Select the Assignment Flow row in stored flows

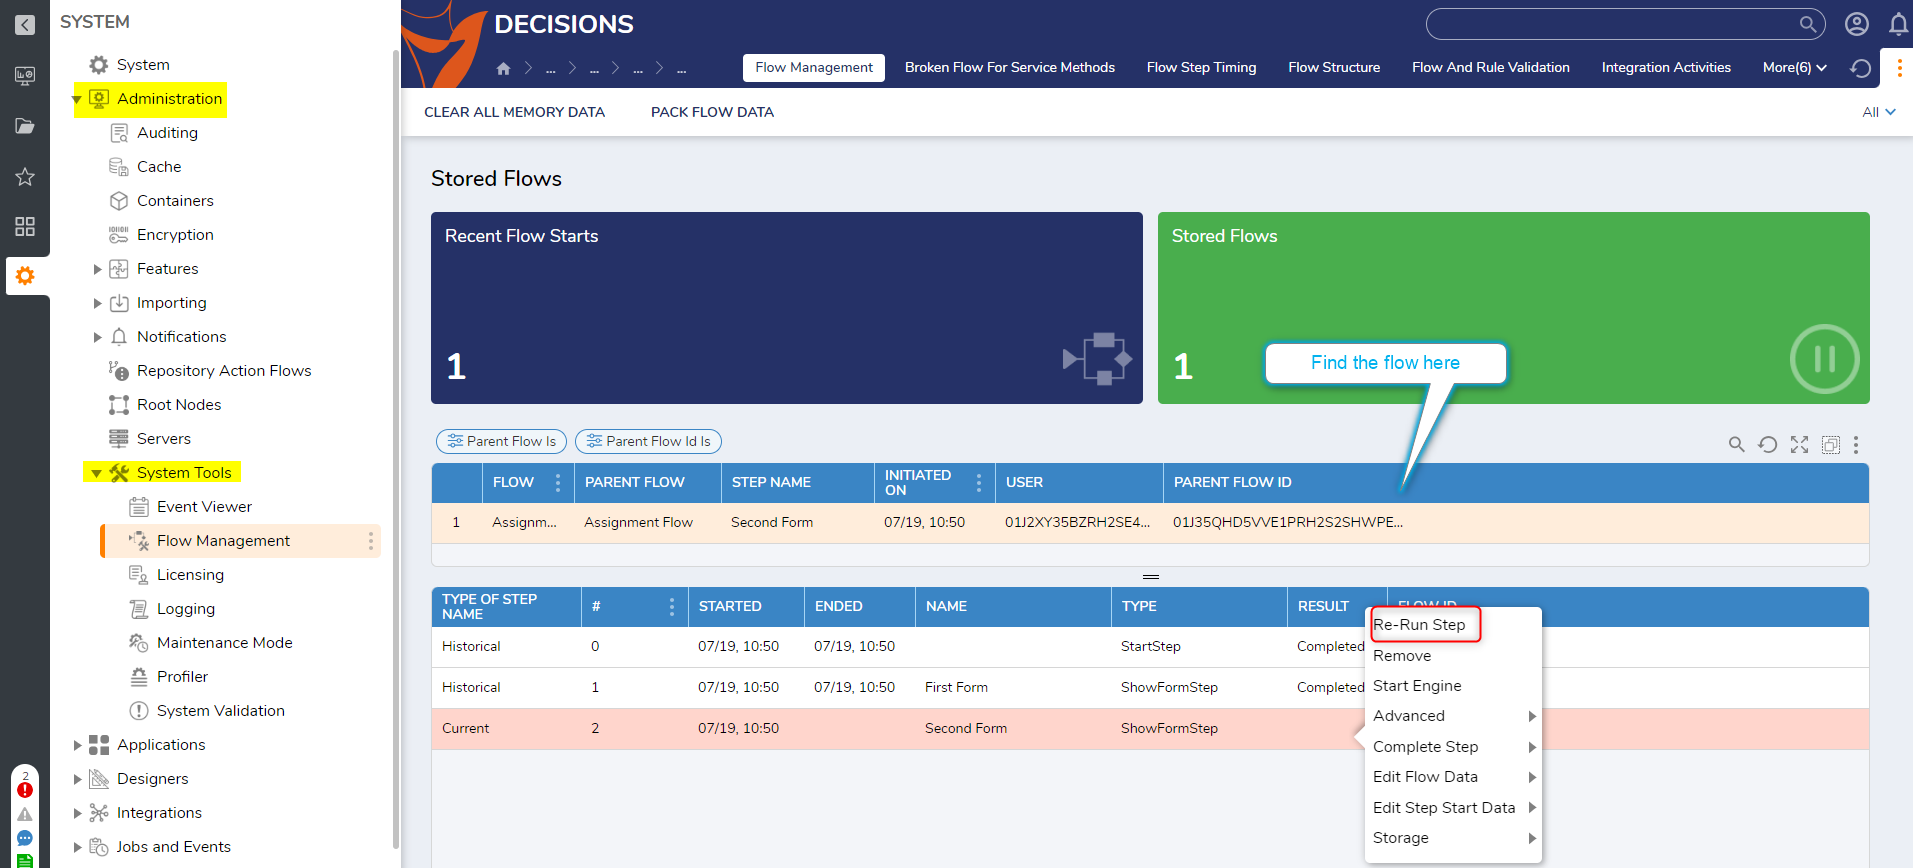[x=1150, y=523]
